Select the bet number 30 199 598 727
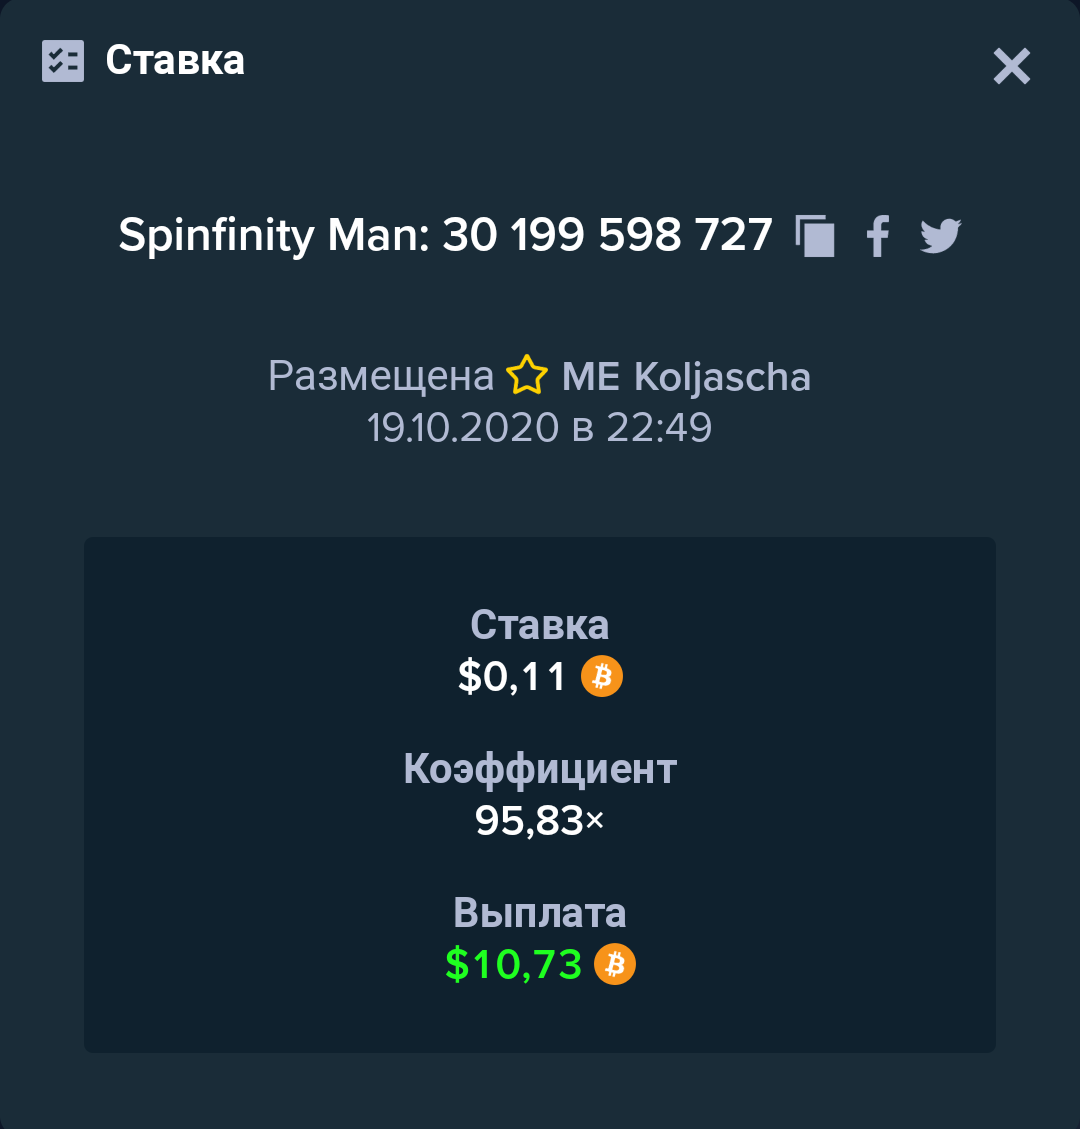The height and width of the screenshot is (1129, 1080). click(607, 235)
